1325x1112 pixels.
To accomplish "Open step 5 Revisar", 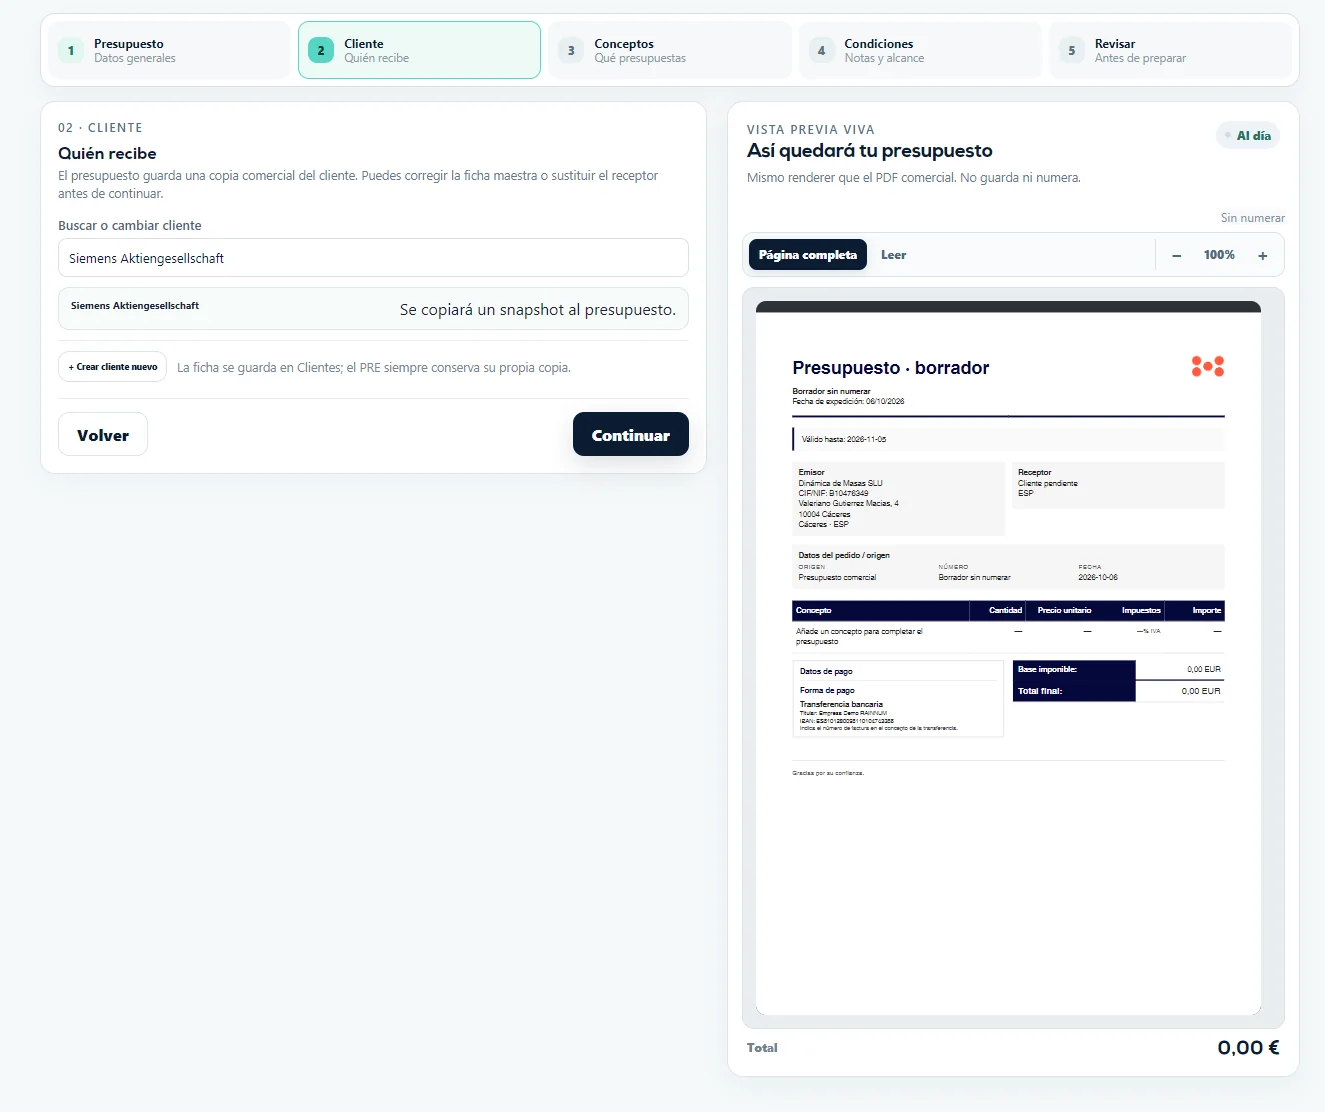I will [x=1170, y=50].
